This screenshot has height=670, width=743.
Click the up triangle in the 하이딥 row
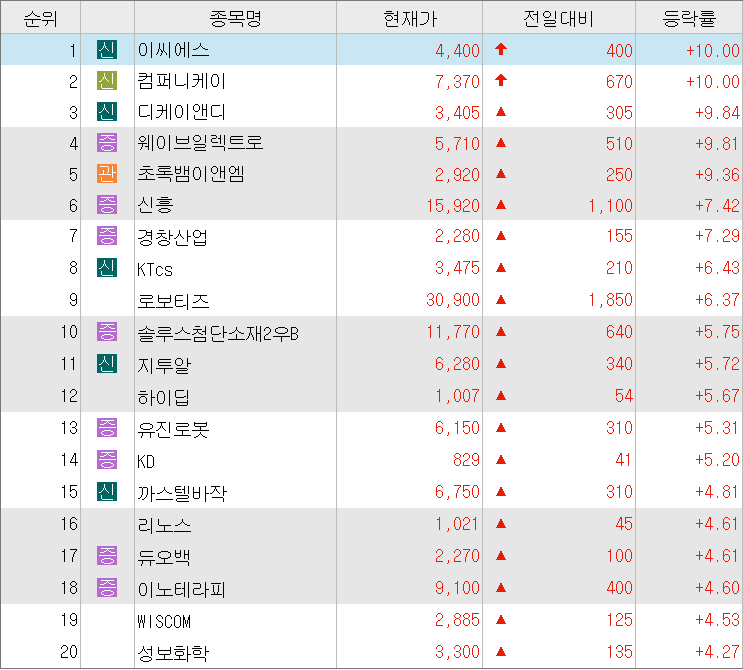pyautogui.click(x=501, y=396)
